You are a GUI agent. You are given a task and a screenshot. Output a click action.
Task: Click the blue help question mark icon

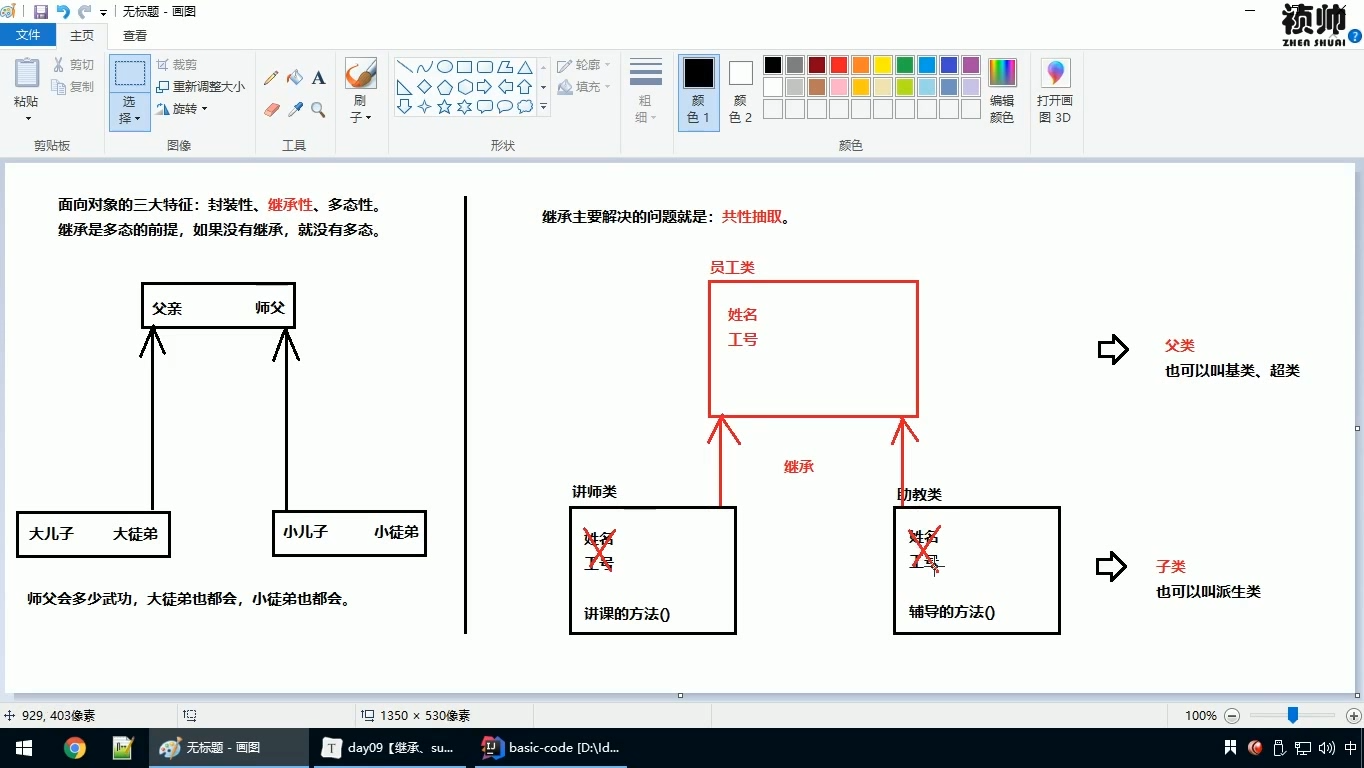[x=1355, y=35]
